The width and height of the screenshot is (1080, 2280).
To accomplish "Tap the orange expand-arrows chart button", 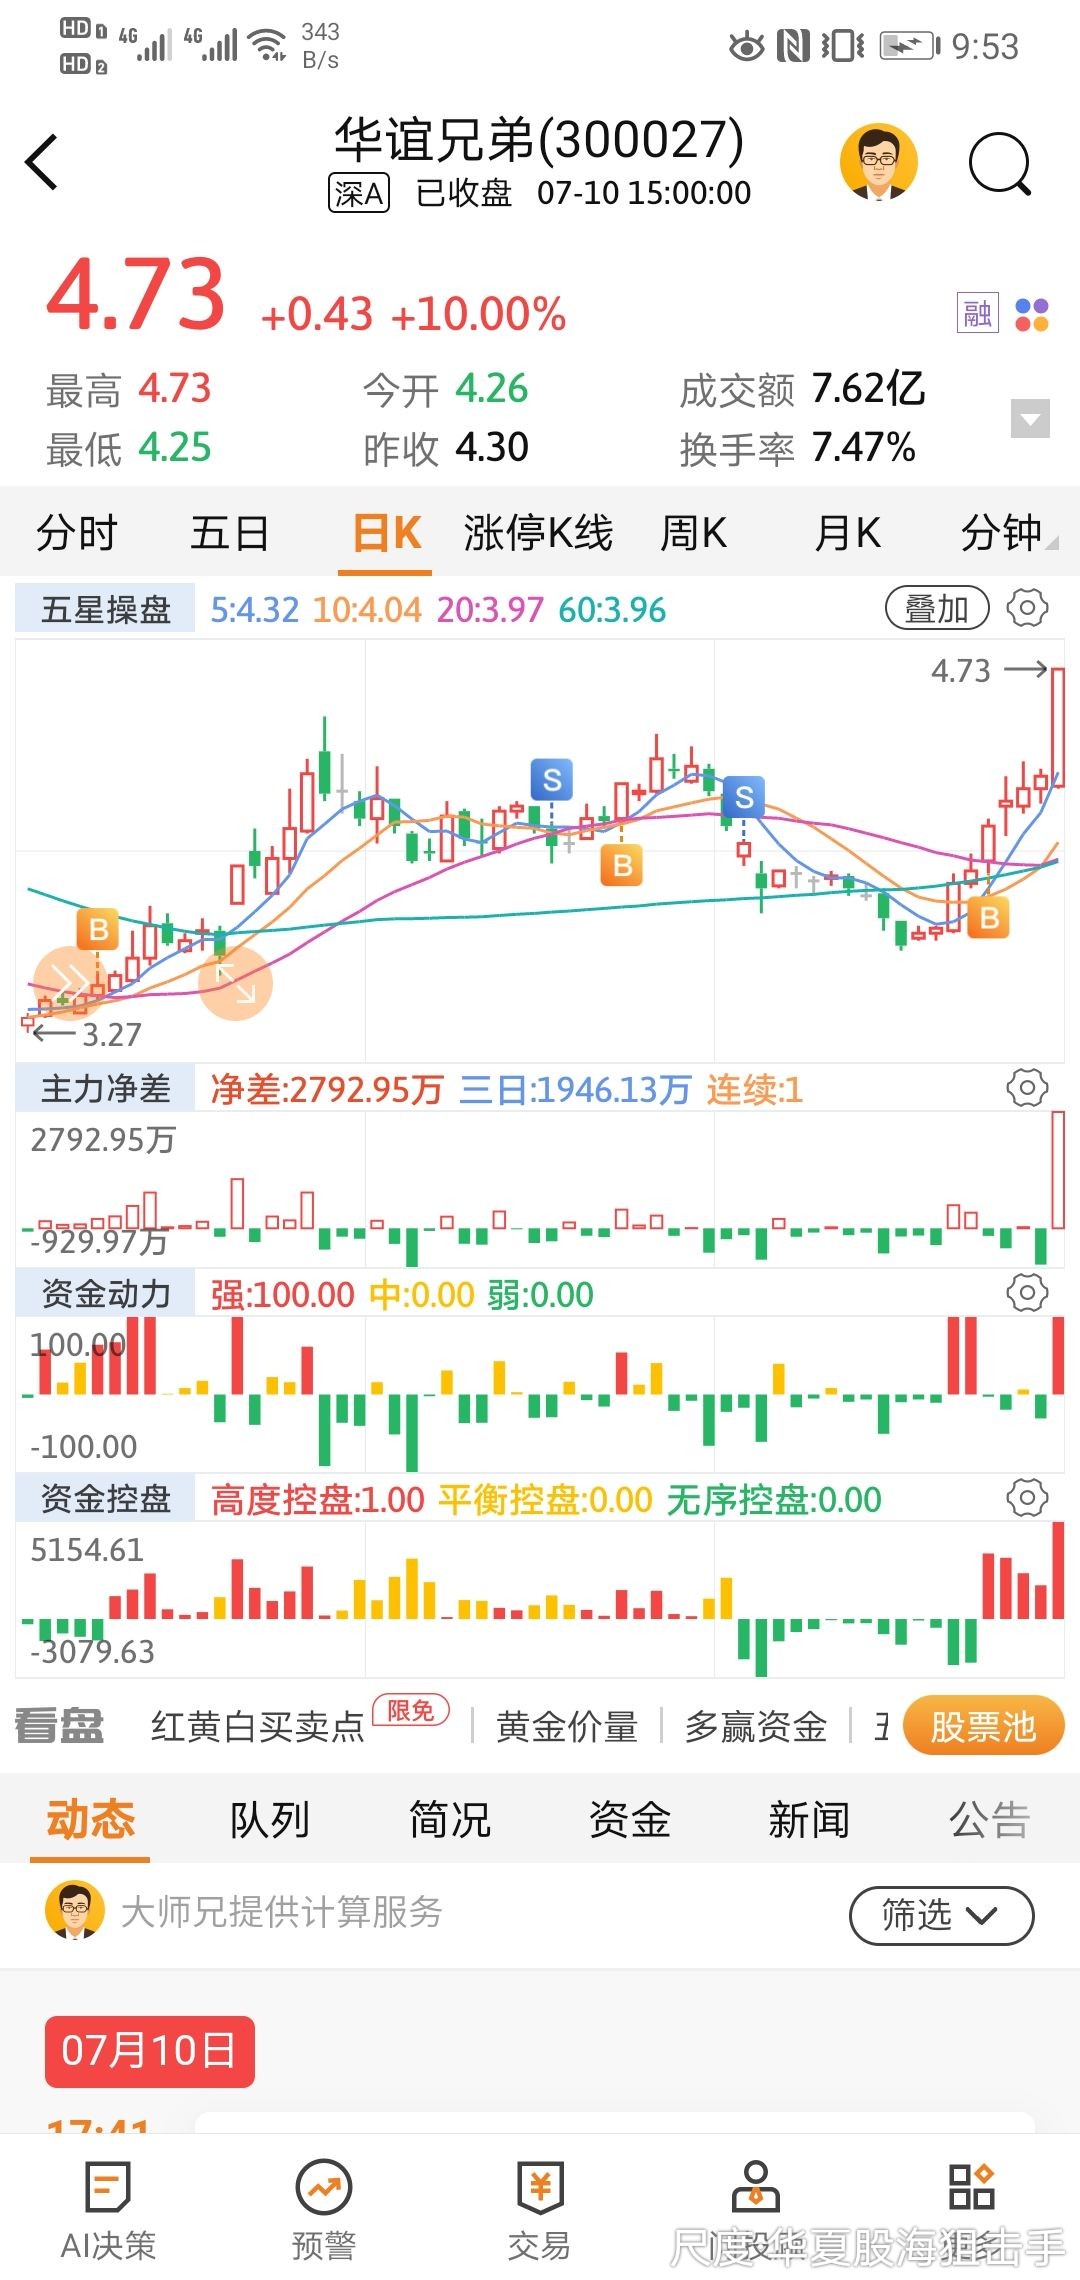I will 236,983.
